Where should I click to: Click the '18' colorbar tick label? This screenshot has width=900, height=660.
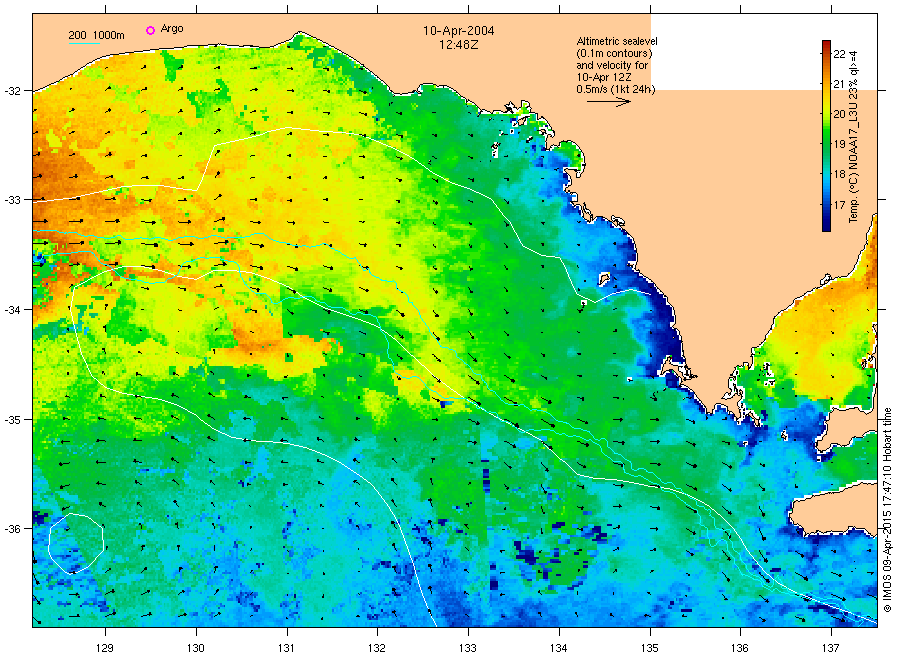(x=839, y=174)
